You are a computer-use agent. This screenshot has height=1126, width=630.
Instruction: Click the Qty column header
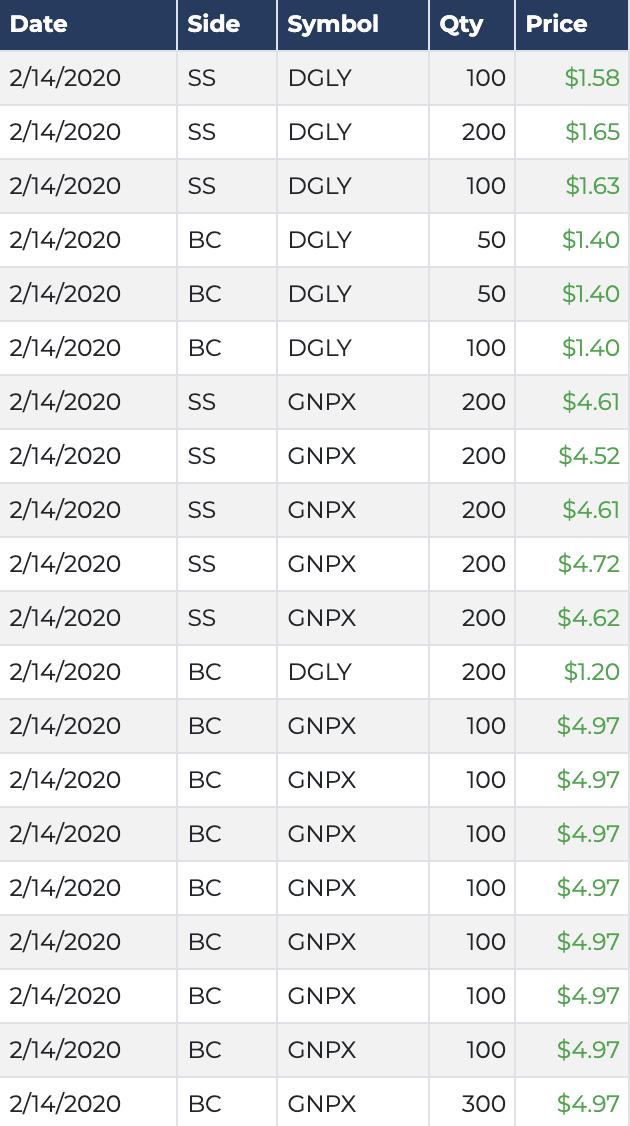461,24
